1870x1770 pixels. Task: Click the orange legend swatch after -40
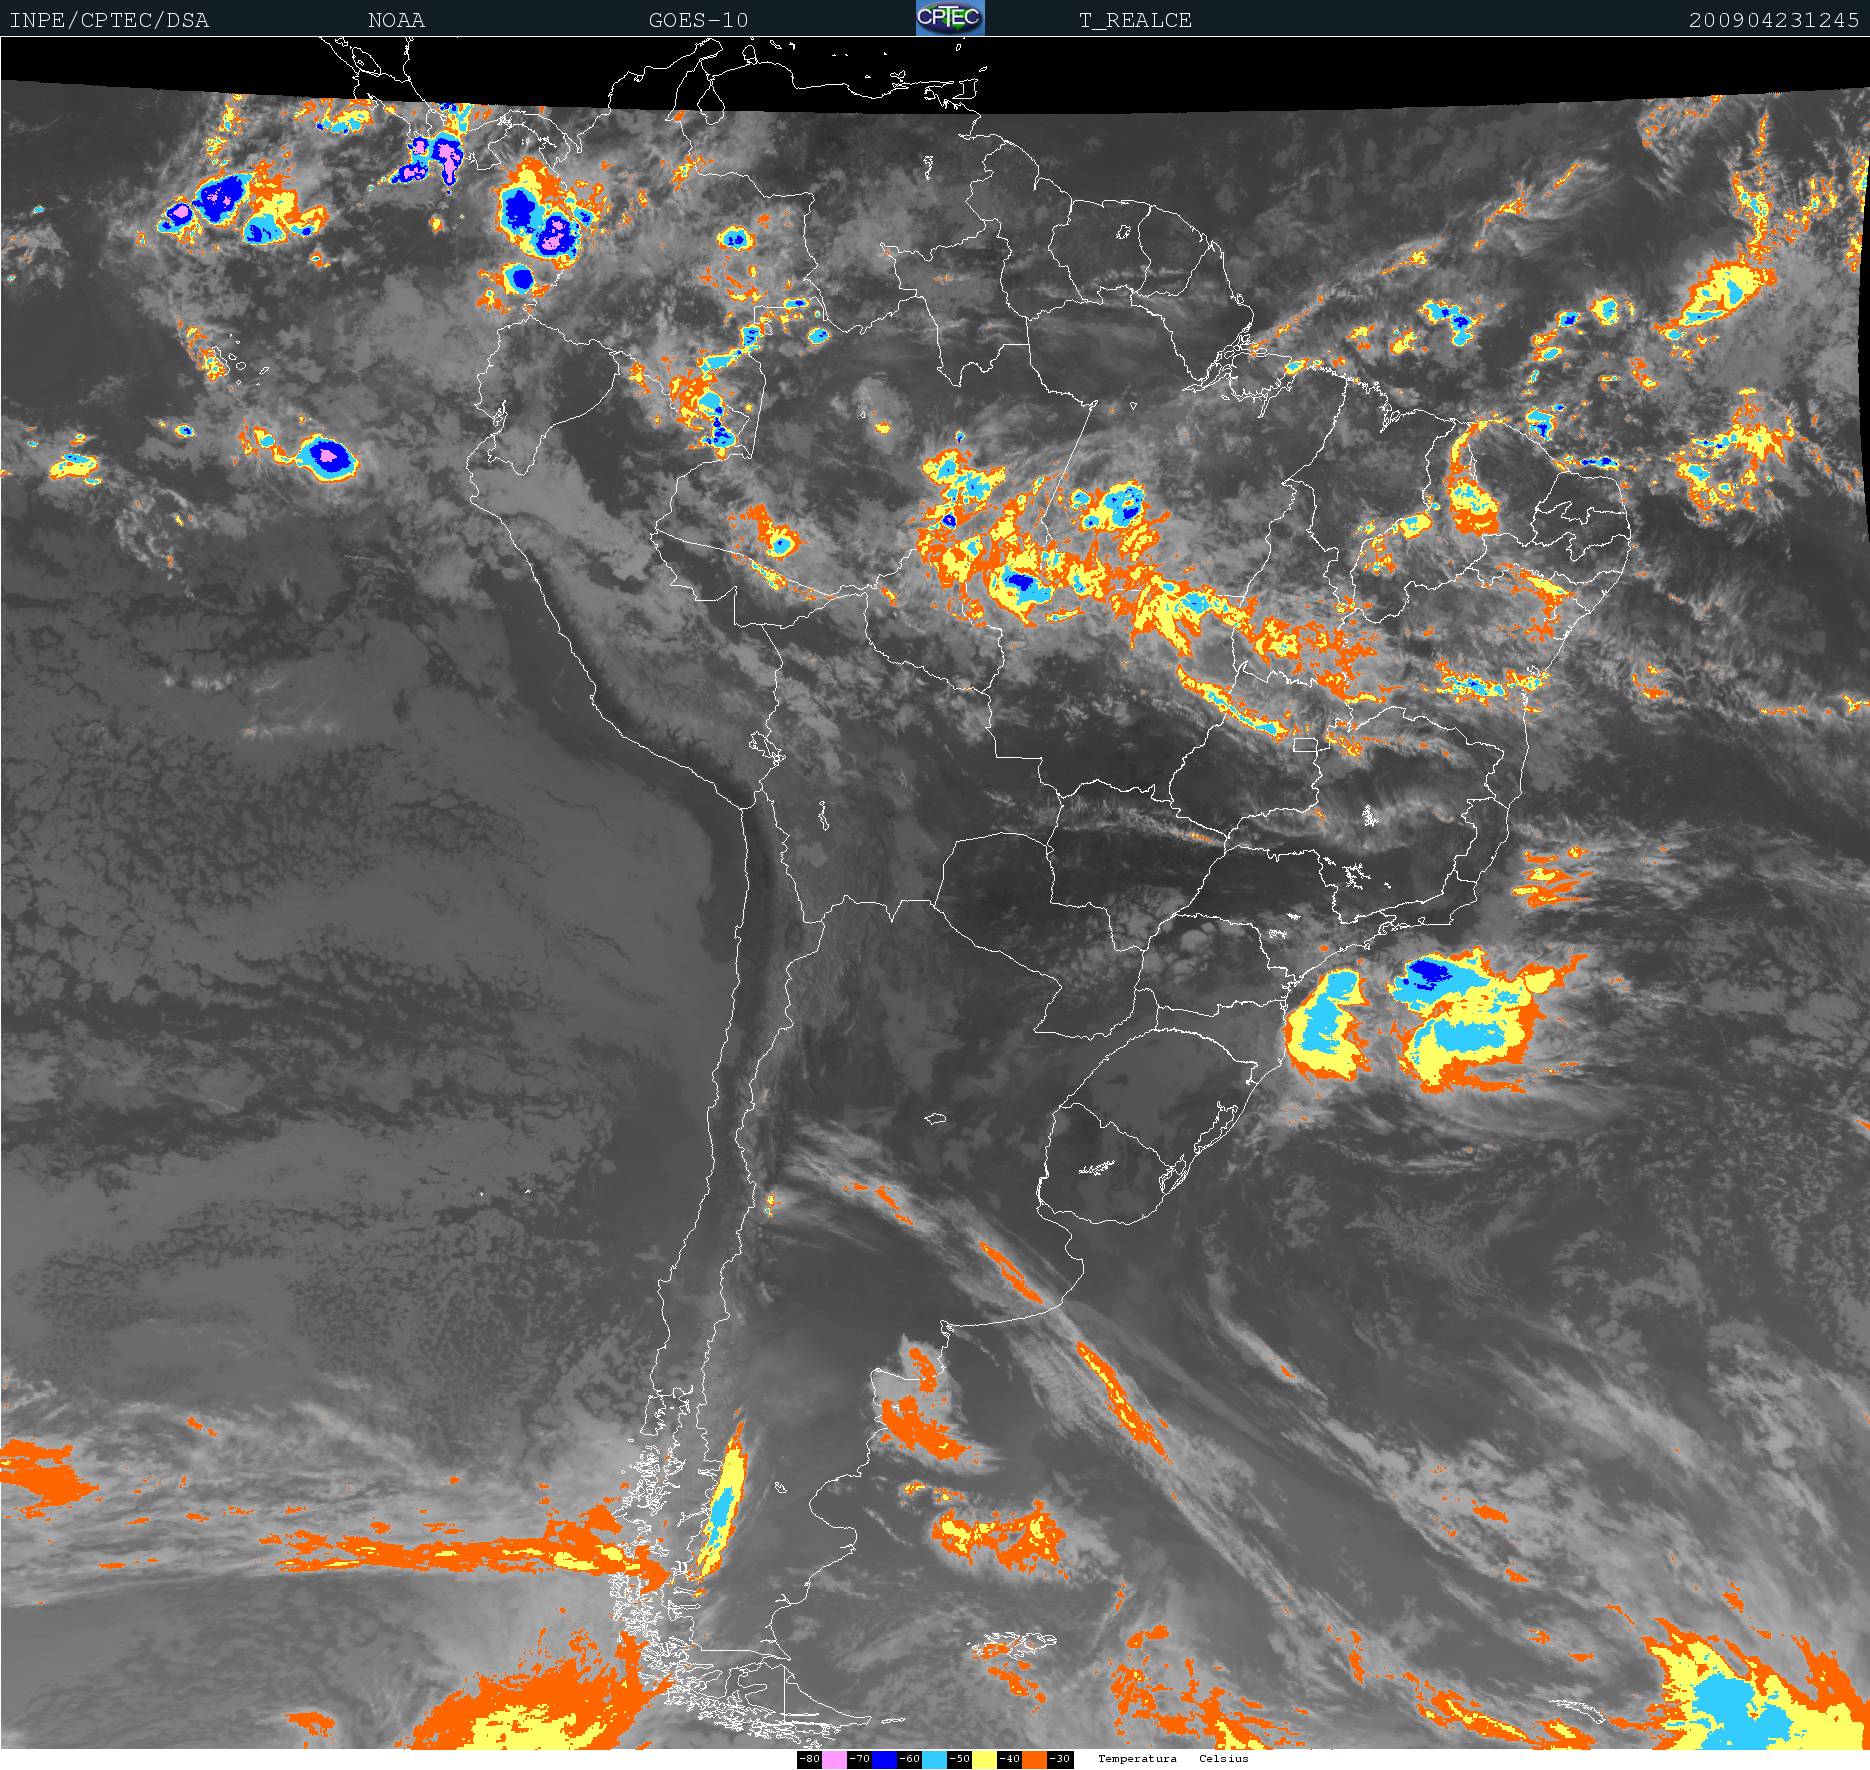click(x=1034, y=1759)
